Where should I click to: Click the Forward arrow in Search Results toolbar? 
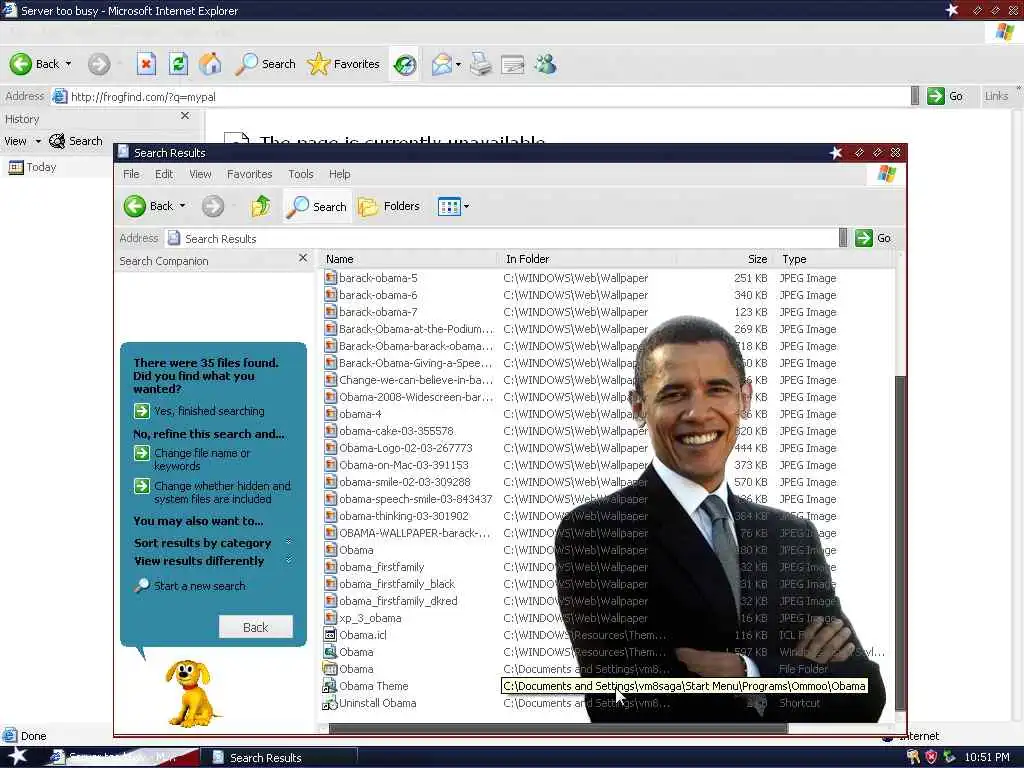212,206
